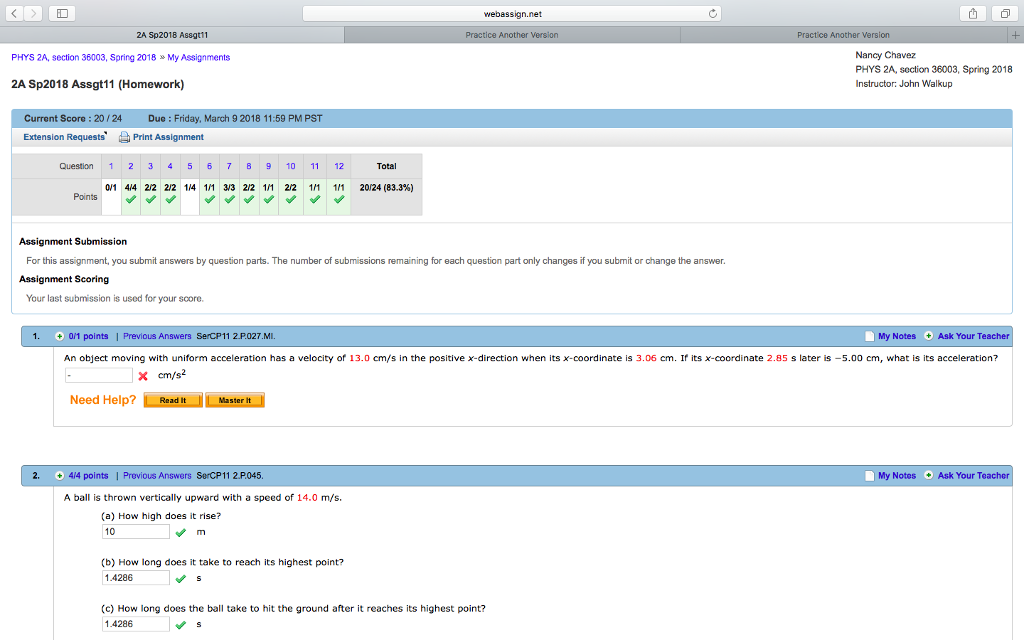Add a new Safari tab

pyautogui.click(x=1016, y=35)
